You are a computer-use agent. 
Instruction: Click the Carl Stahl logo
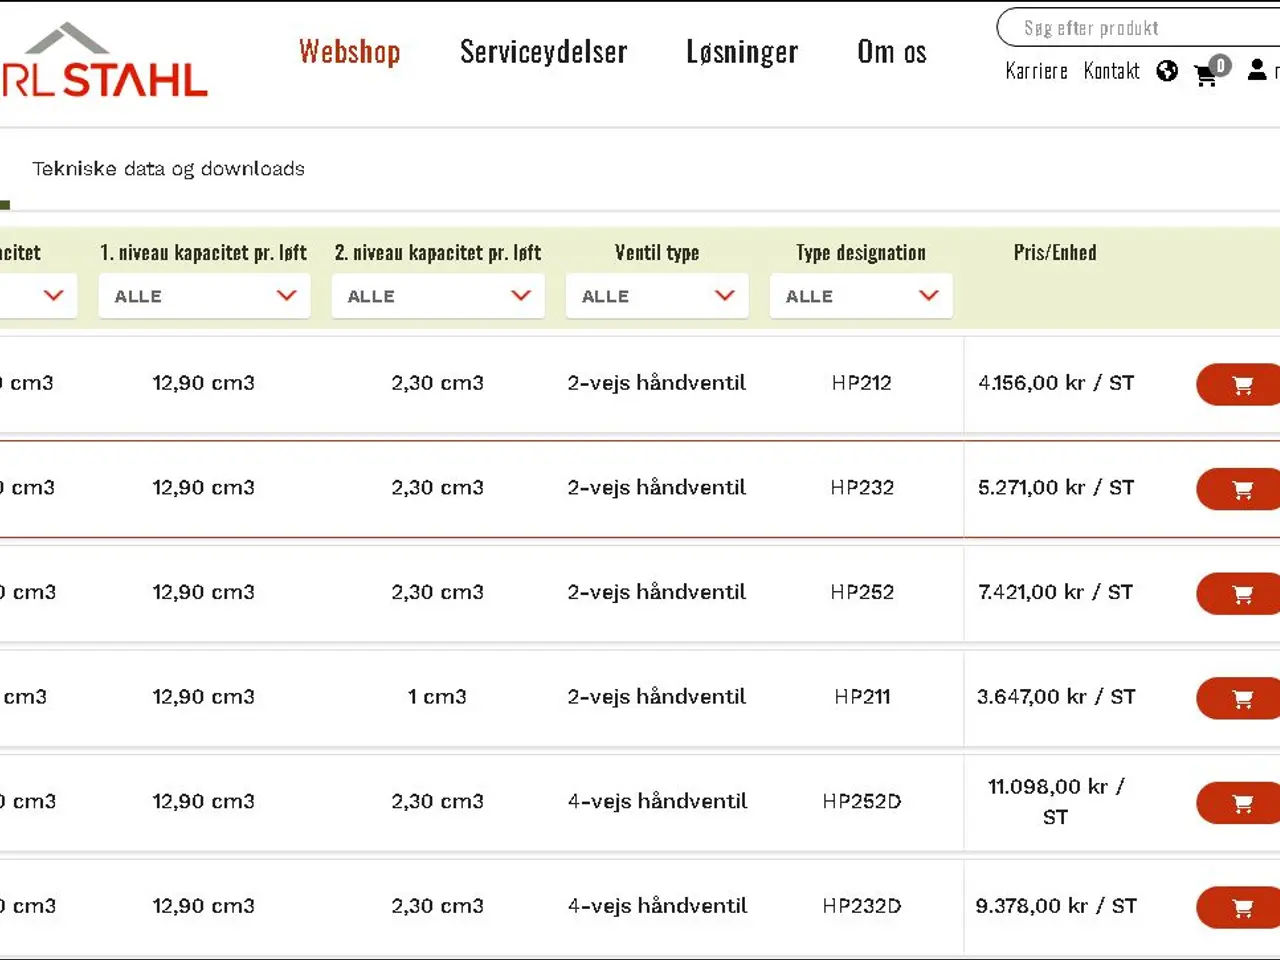[104, 62]
